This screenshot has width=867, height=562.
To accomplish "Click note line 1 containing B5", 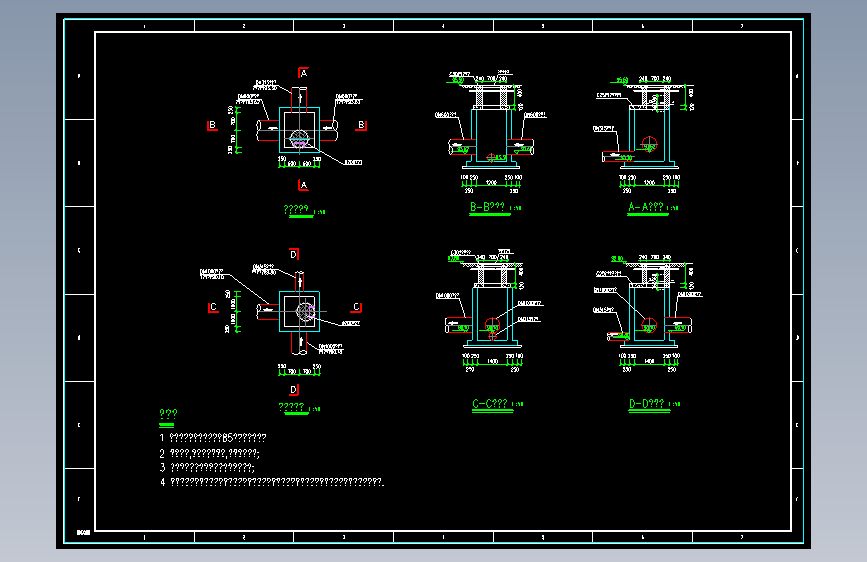I will pyautogui.click(x=213, y=438).
